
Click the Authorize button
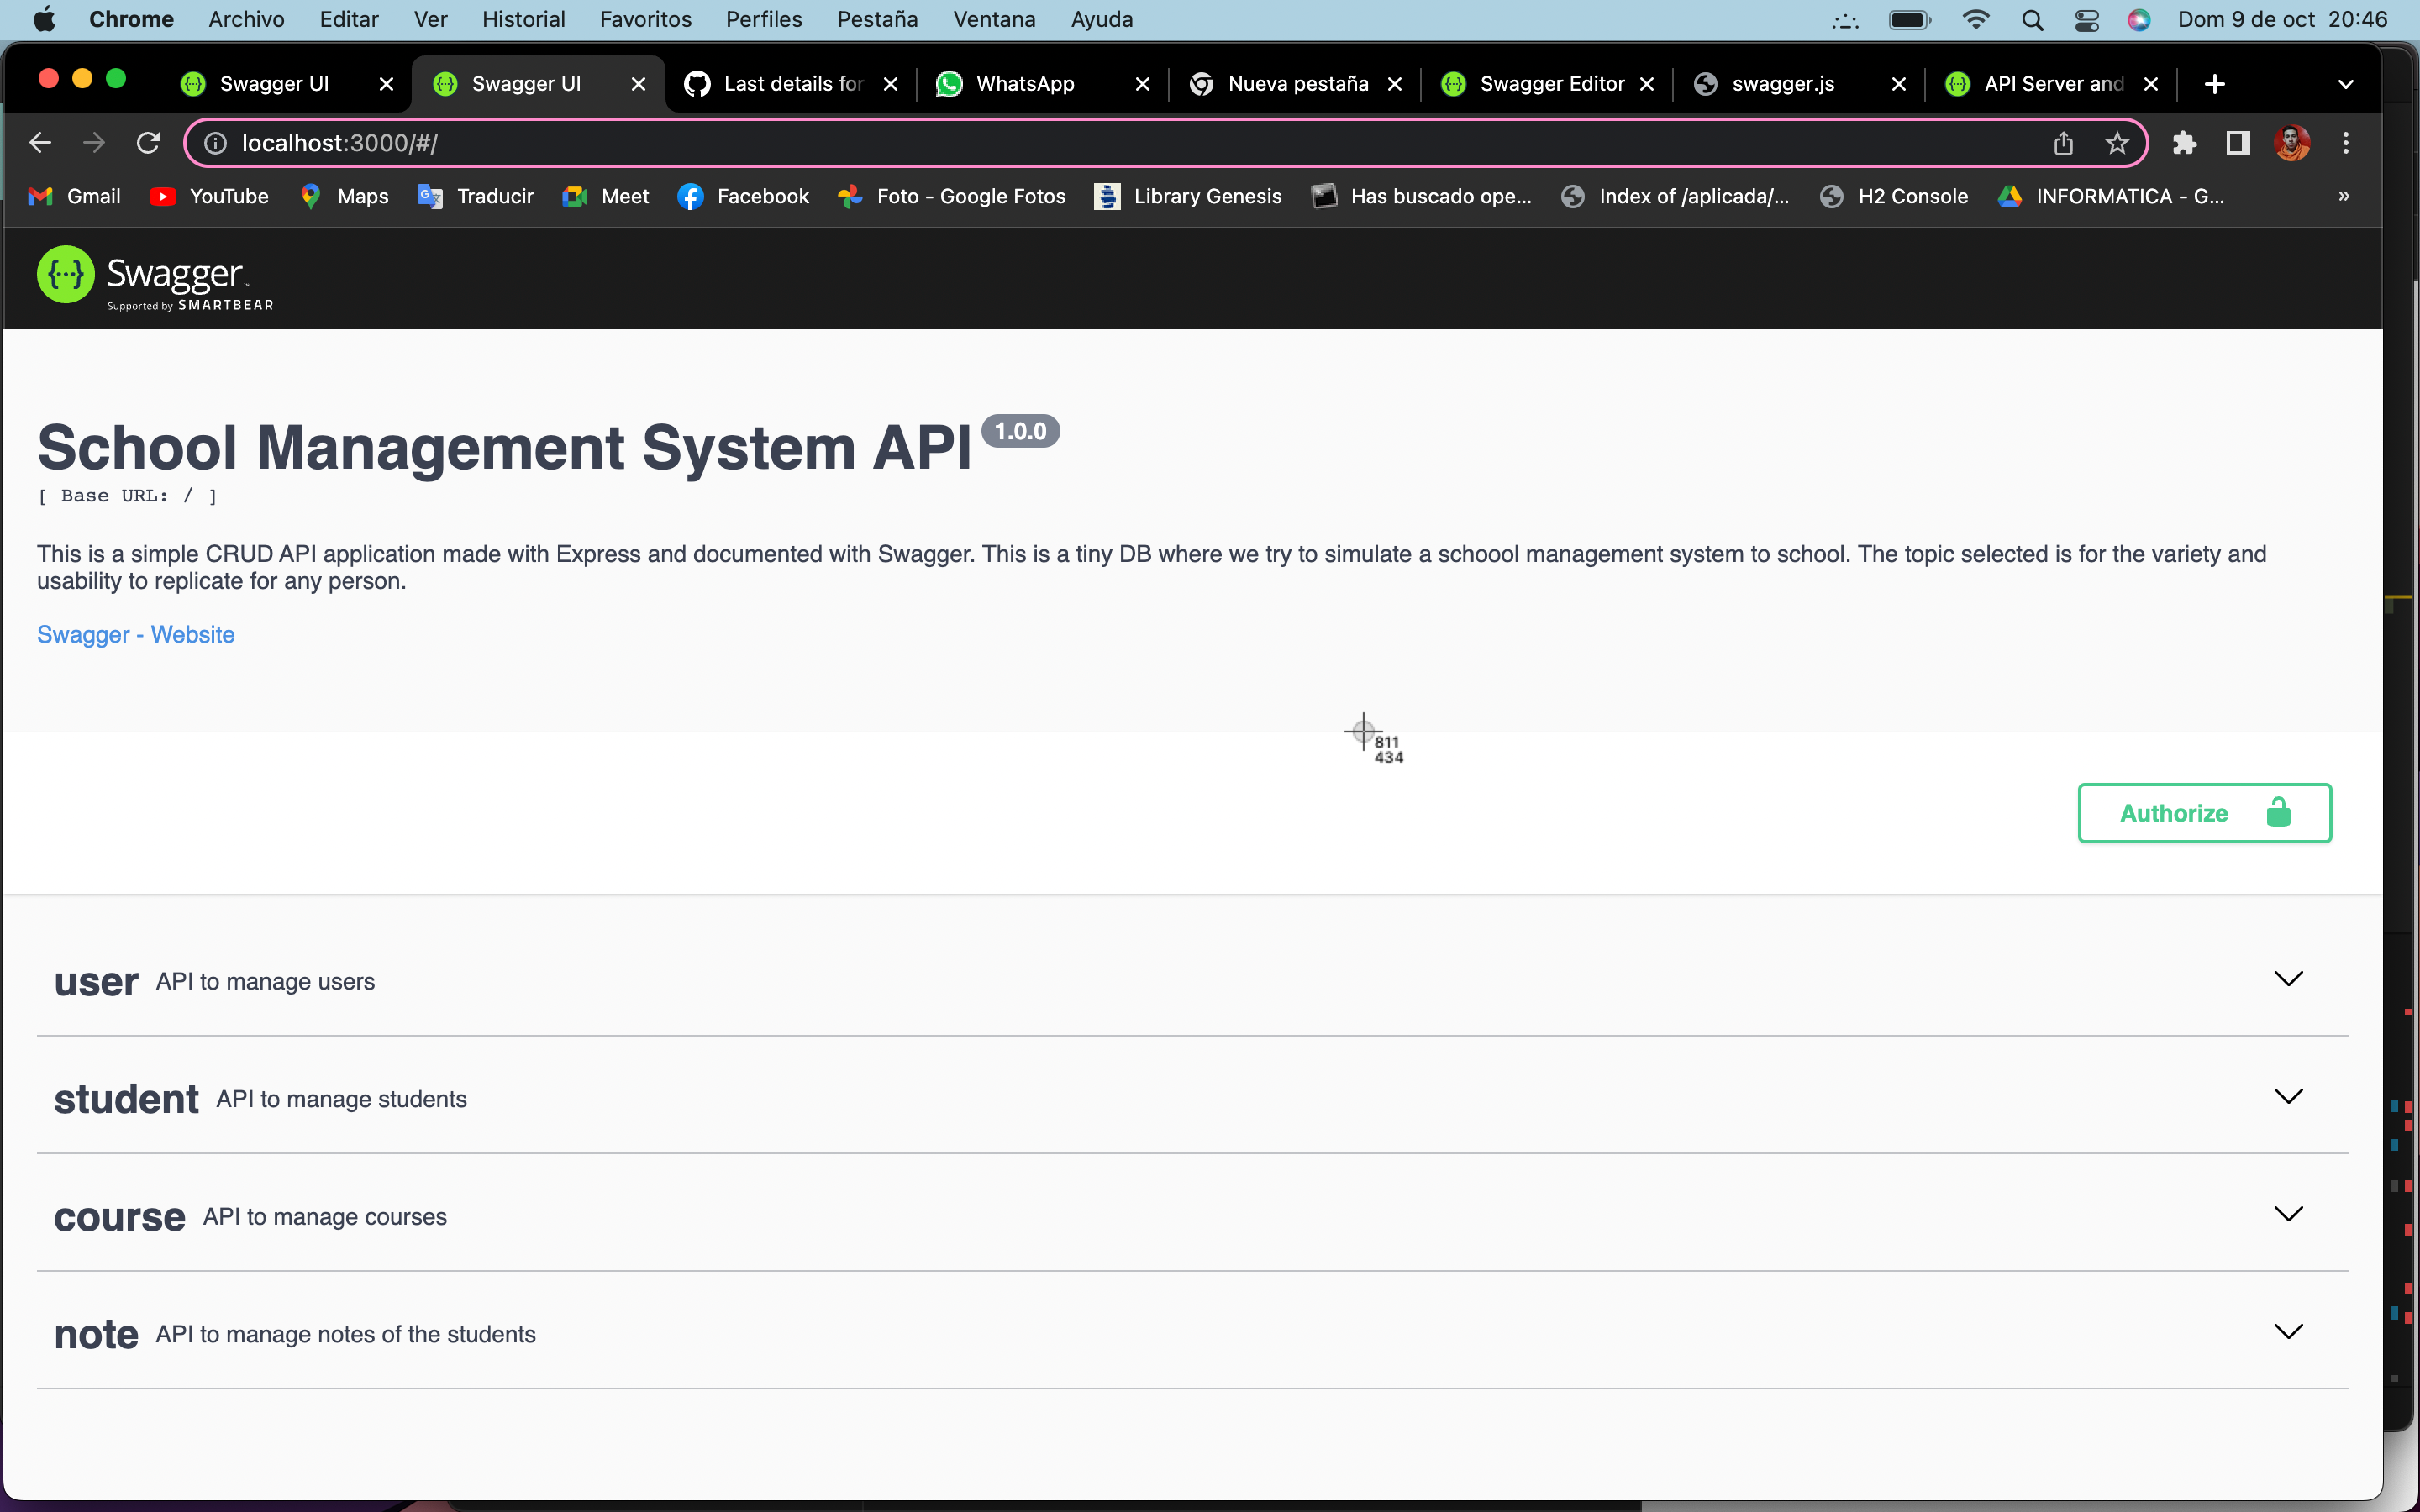tap(2202, 812)
